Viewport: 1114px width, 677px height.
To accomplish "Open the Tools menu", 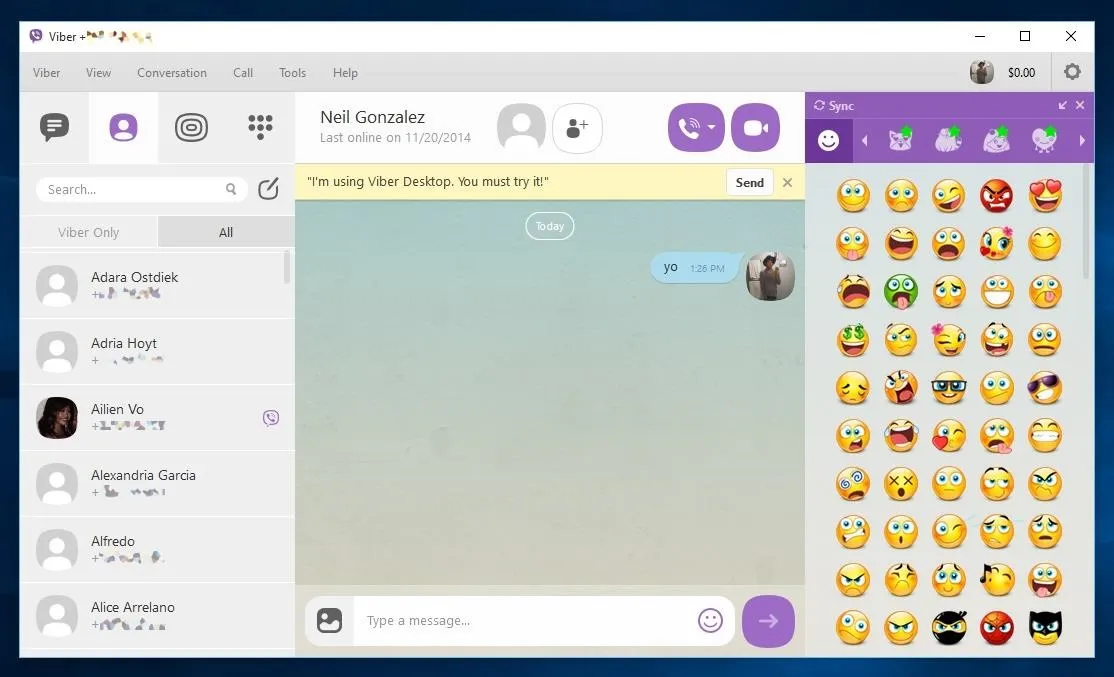I will pyautogui.click(x=292, y=72).
